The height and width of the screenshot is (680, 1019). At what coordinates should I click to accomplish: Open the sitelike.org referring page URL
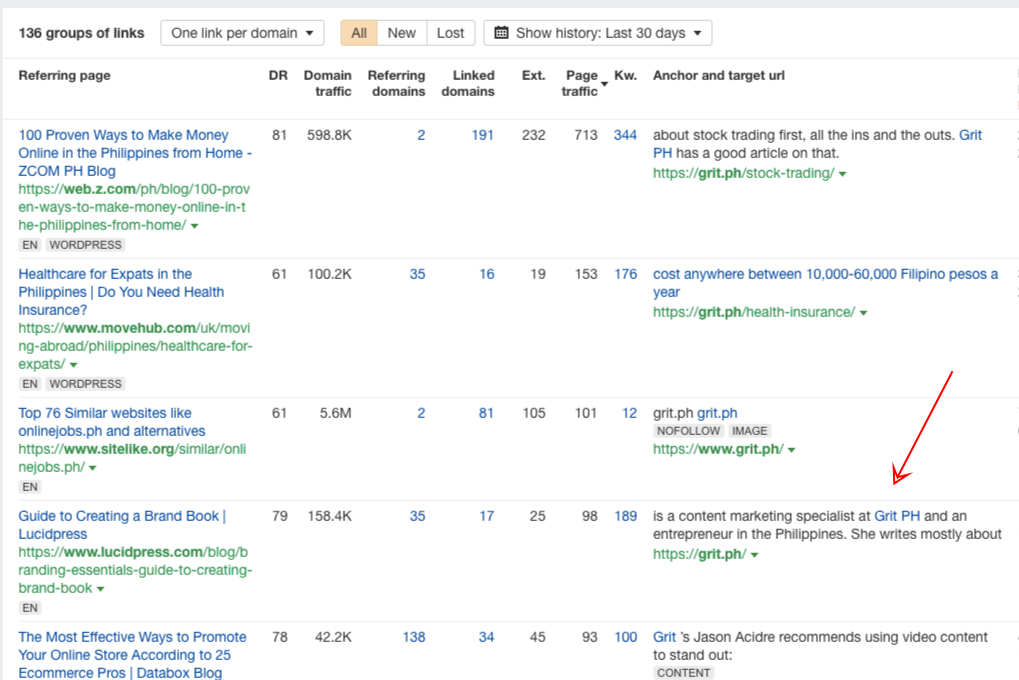pyautogui.click(x=132, y=458)
